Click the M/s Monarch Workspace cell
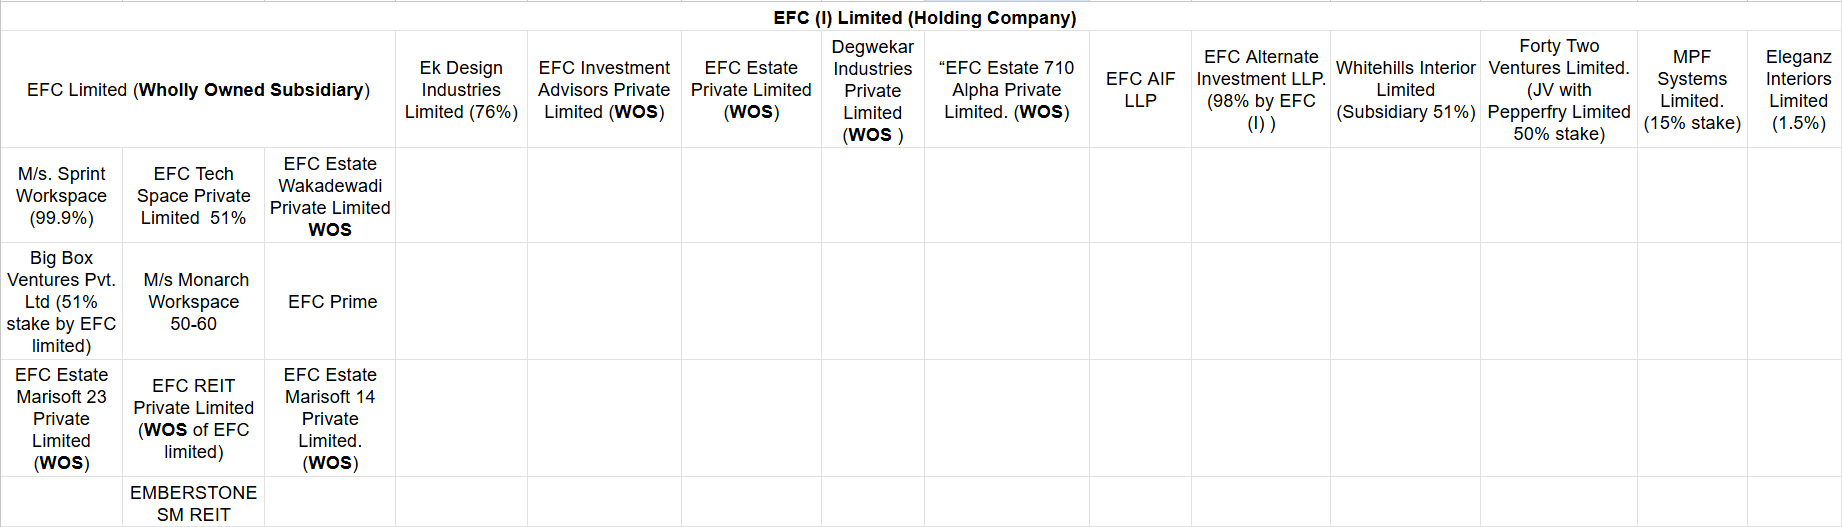 pos(193,301)
